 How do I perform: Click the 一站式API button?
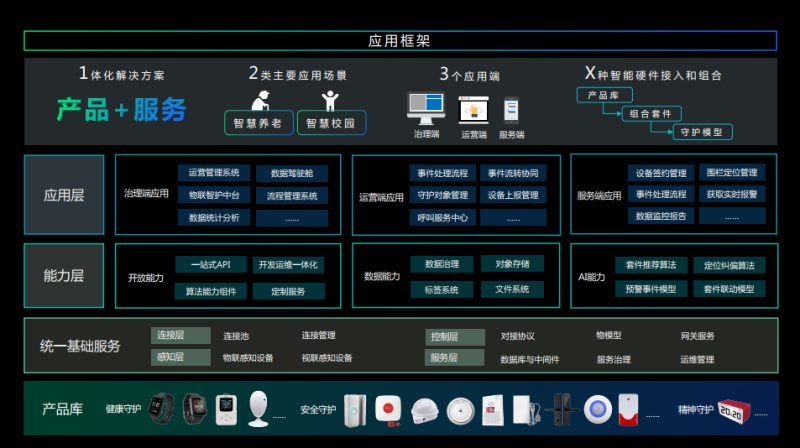pos(211,265)
